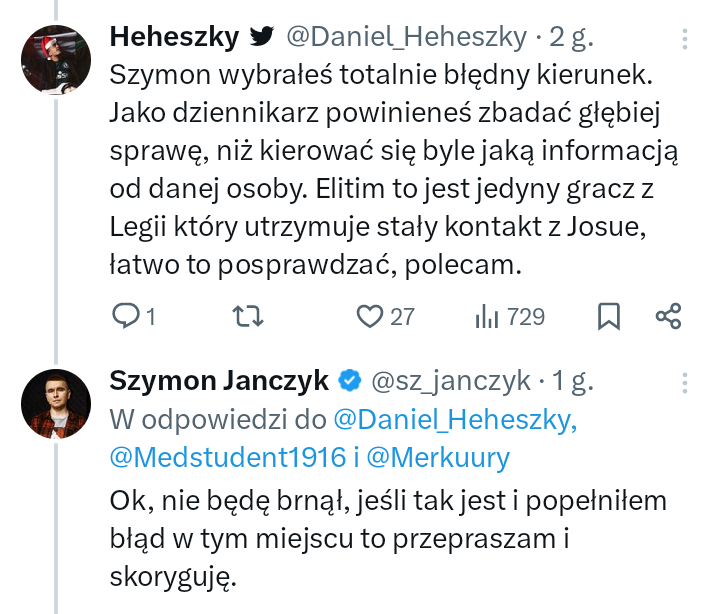The height and width of the screenshot is (614, 720).
Task: Click the bird icon beside Heheszky
Action: (262, 38)
